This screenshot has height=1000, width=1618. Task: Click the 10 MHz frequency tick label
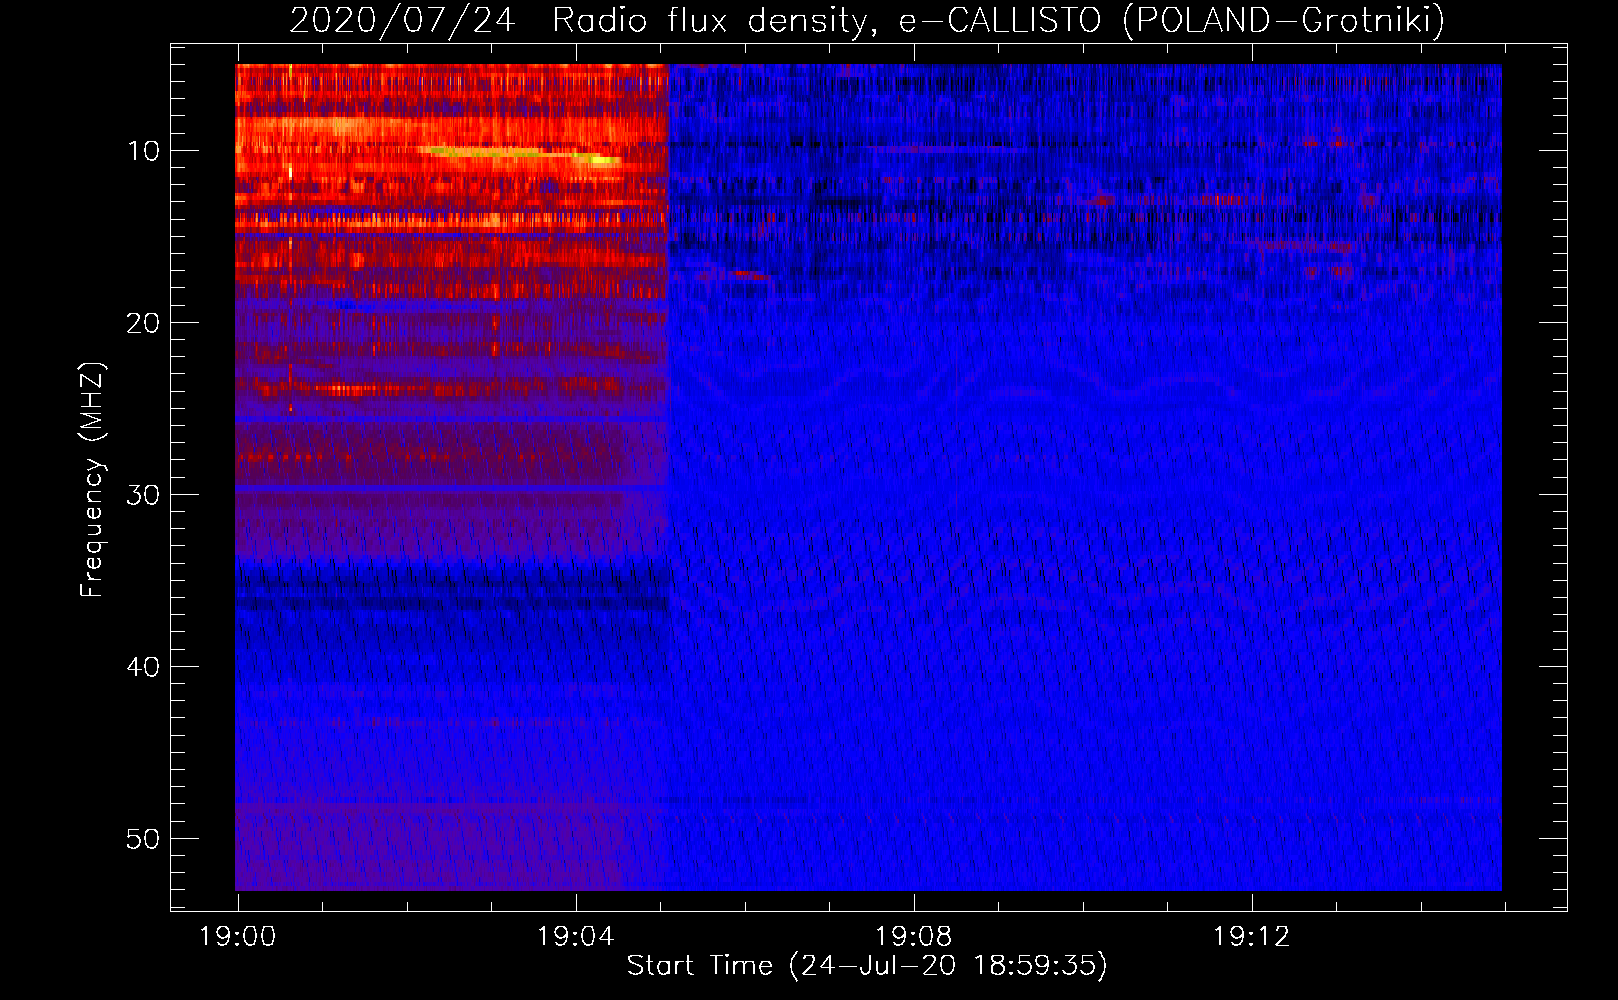[x=144, y=151]
